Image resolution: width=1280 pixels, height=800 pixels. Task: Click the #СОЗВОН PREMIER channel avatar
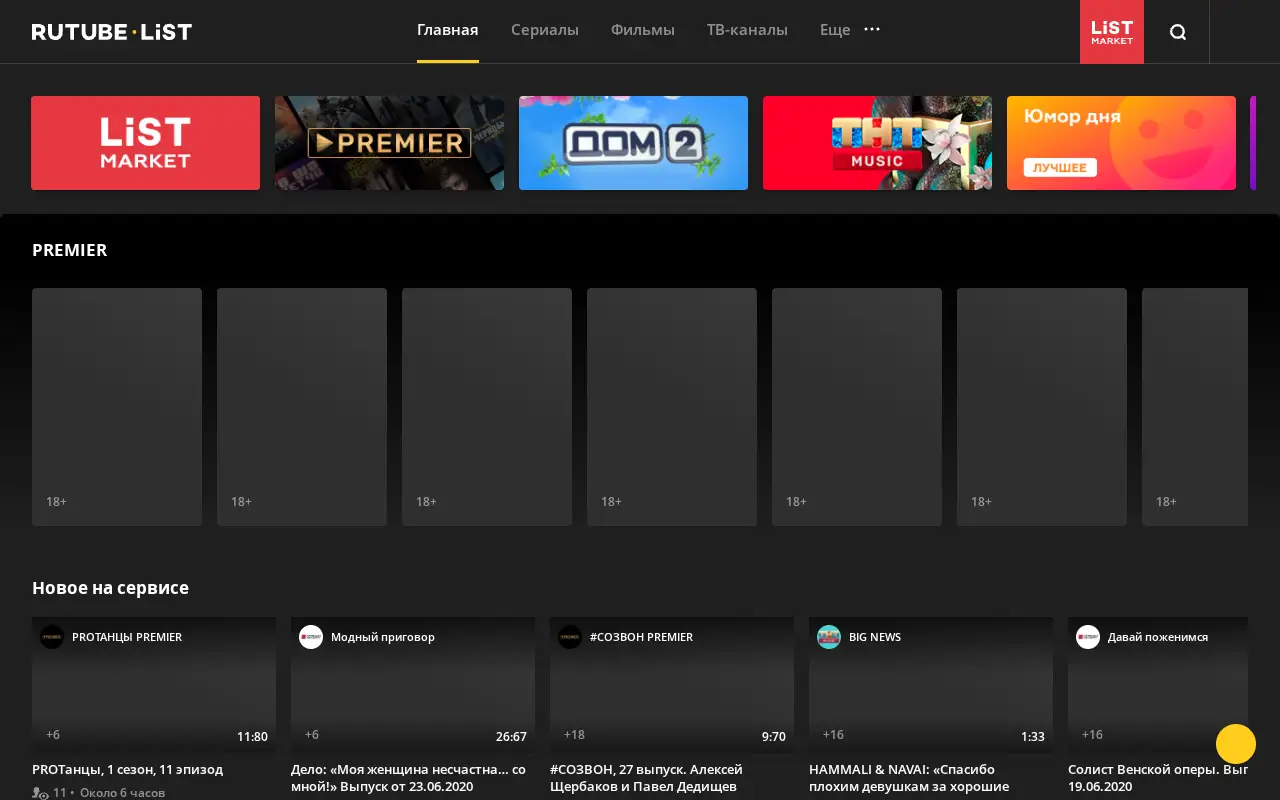click(570, 637)
